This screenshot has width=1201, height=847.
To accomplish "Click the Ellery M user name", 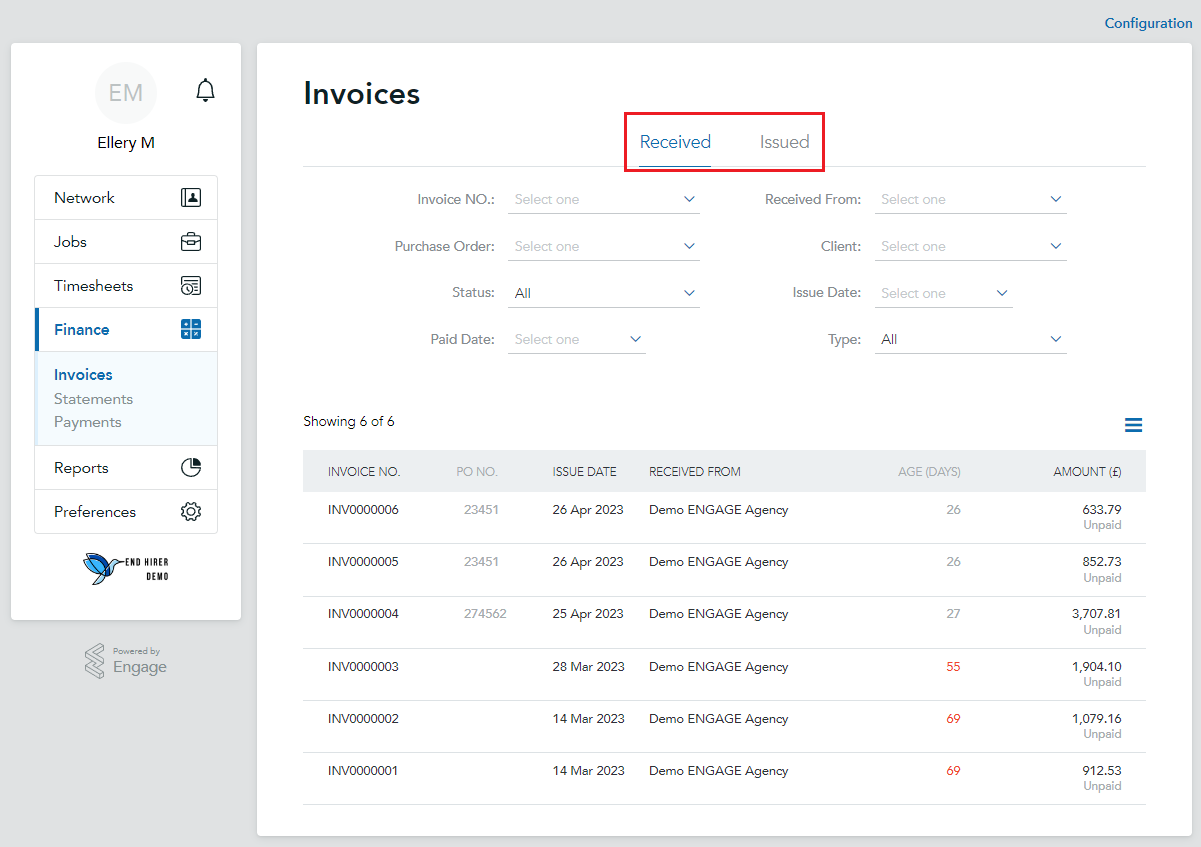I will pos(126,143).
